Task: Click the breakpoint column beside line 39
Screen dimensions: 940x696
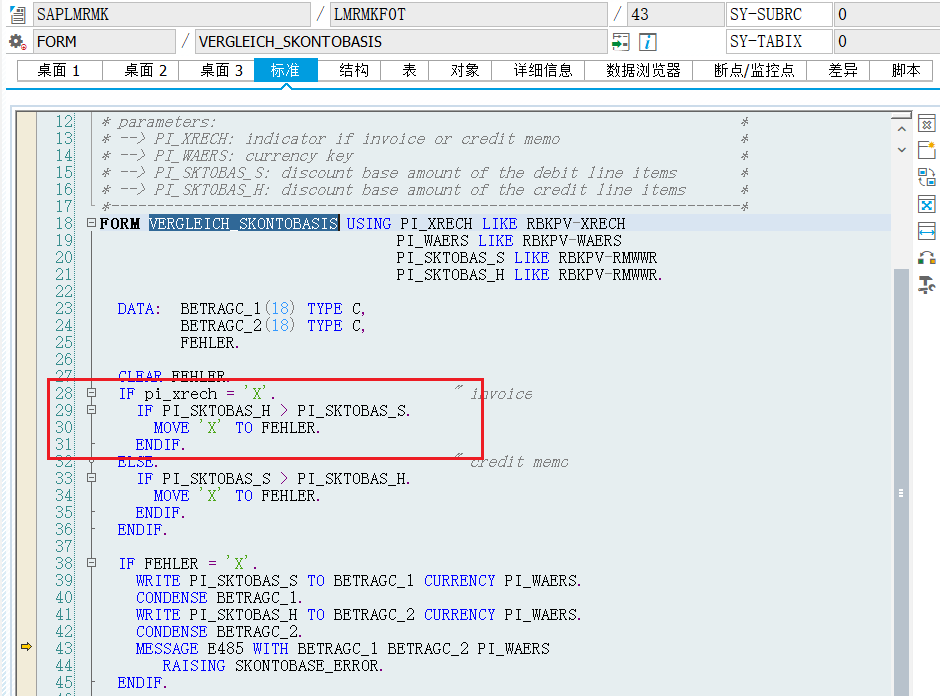Action: [26, 580]
